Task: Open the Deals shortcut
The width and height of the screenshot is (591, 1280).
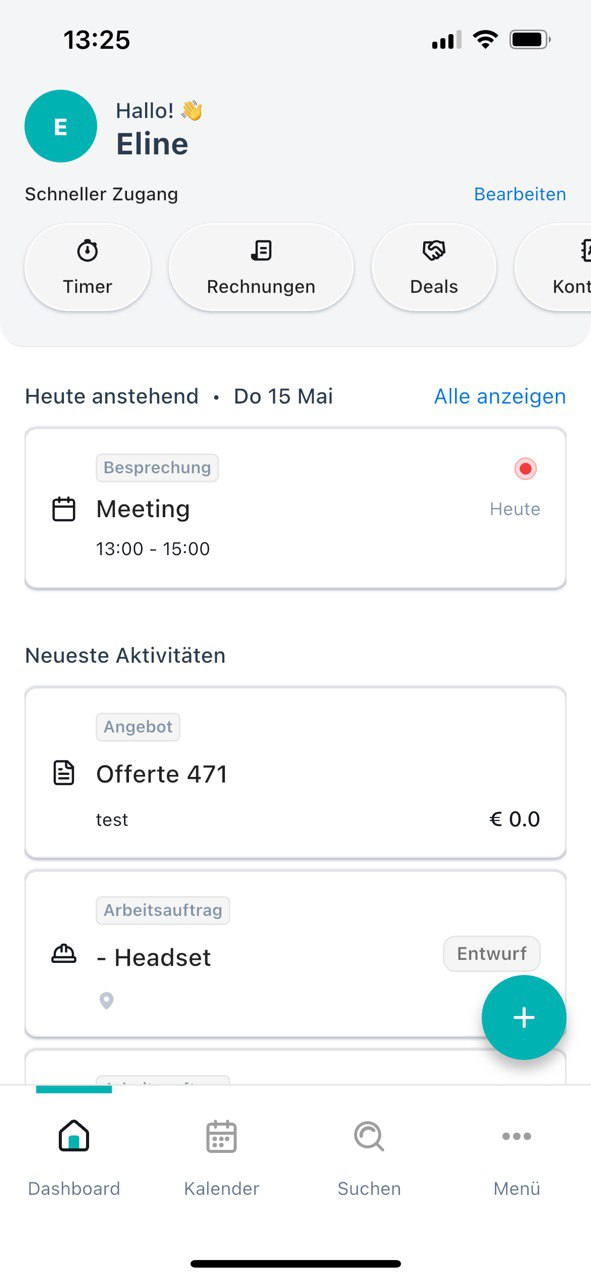Action: pyautogui.click(x=434, y=268)
